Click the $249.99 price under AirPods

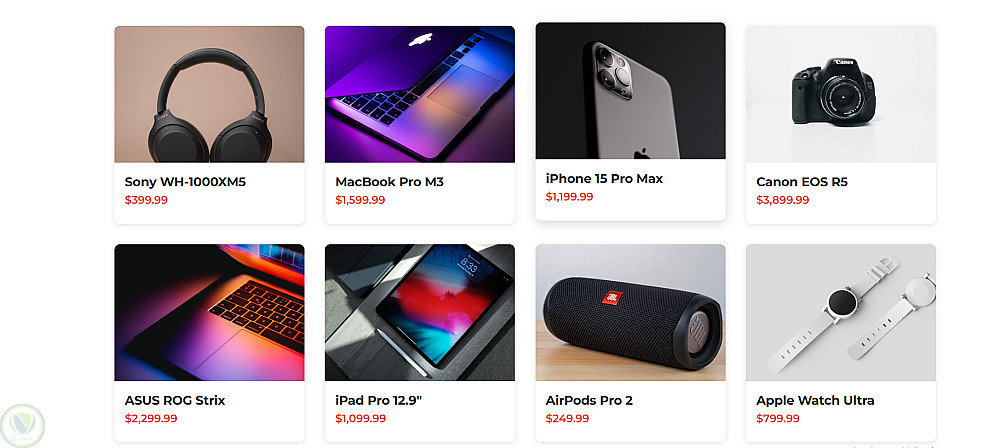pos(567,419)
